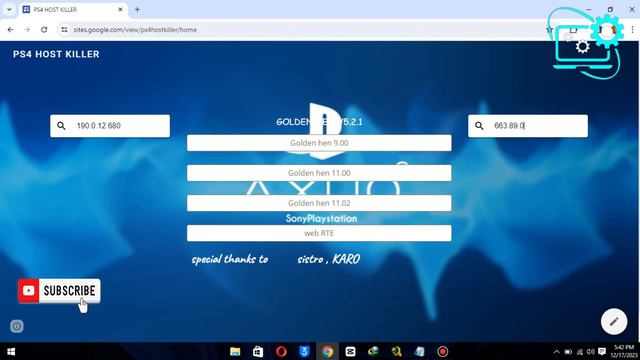The image size is (640, 360).
Task: Click the blue number 3 taskbar app
Action: pos(304,351)
